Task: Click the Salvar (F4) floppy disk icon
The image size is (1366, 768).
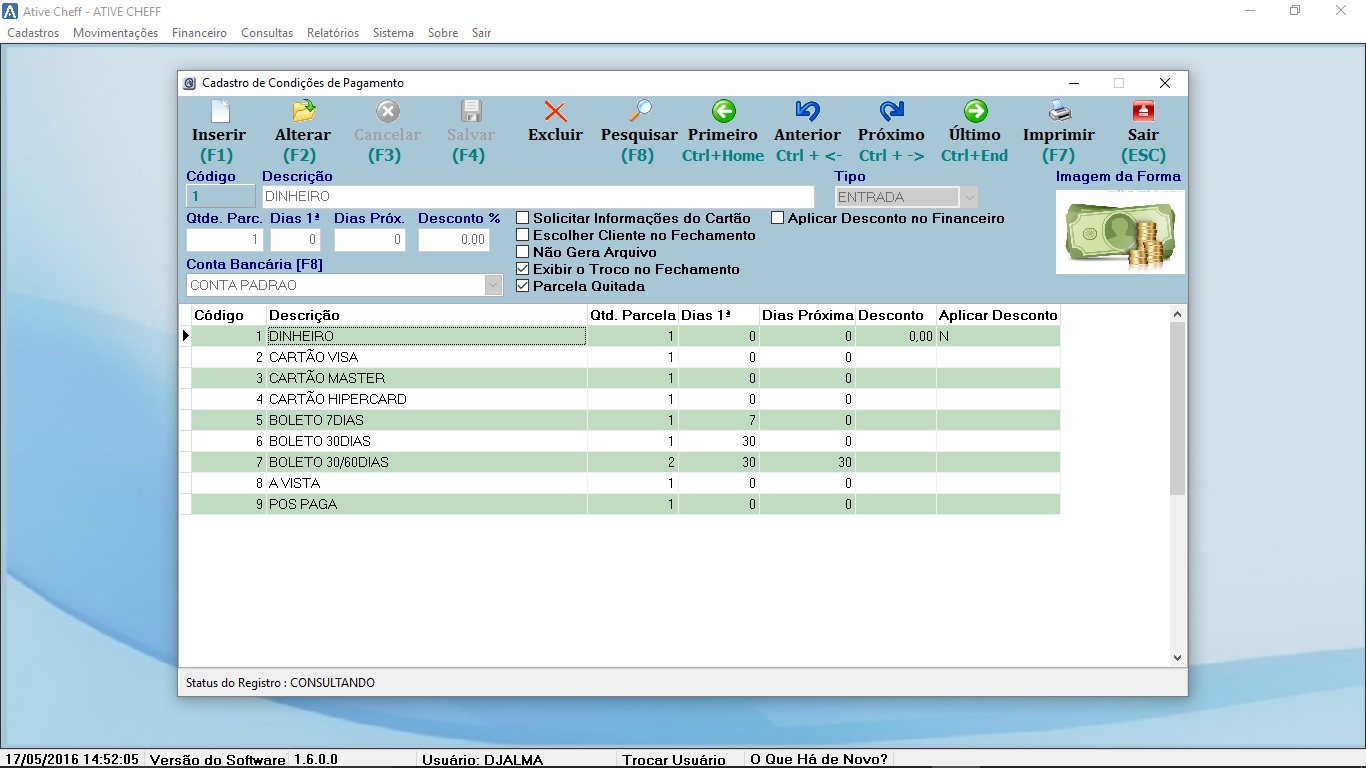Action: pyautogui.click(x=471, y=111)
